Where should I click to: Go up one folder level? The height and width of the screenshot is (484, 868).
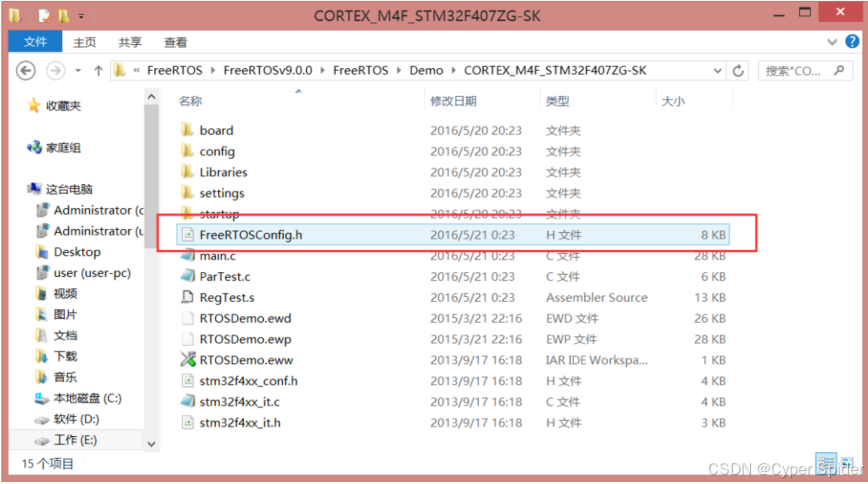[98, 71]
